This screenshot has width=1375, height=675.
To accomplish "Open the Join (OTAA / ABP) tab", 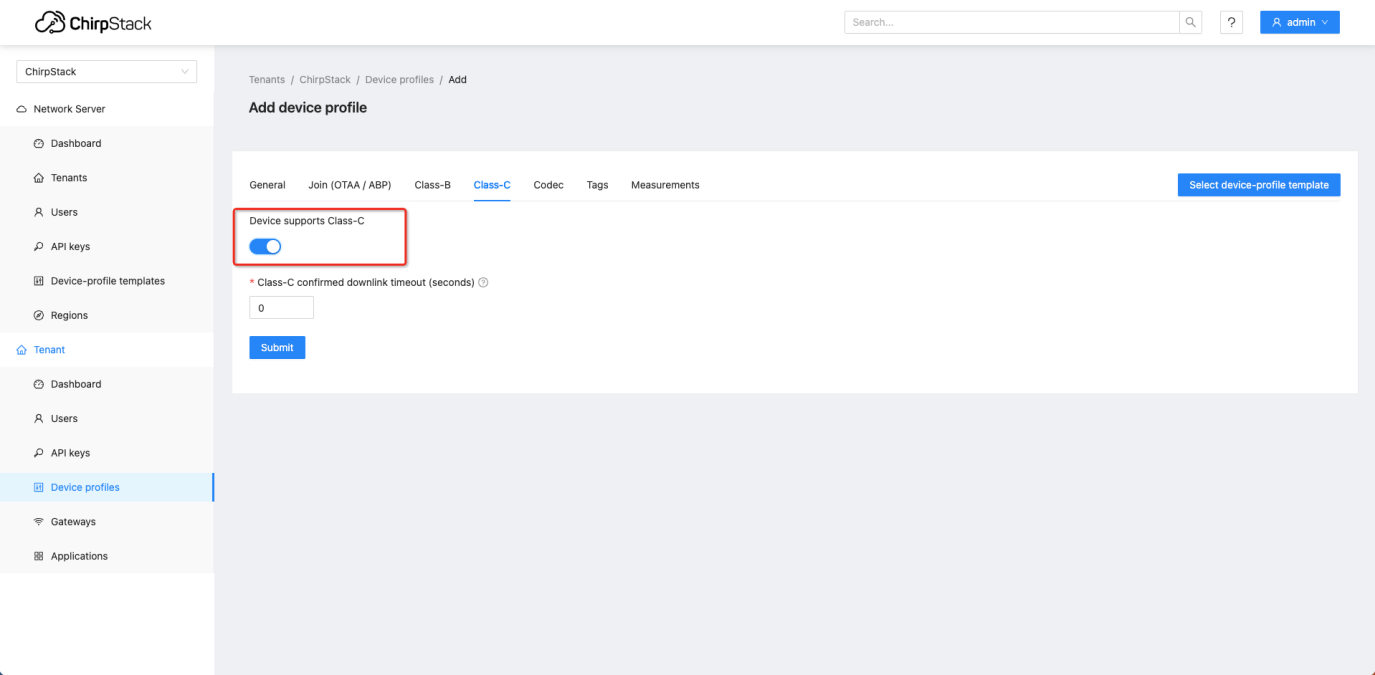I will click(x=349, y=185).
